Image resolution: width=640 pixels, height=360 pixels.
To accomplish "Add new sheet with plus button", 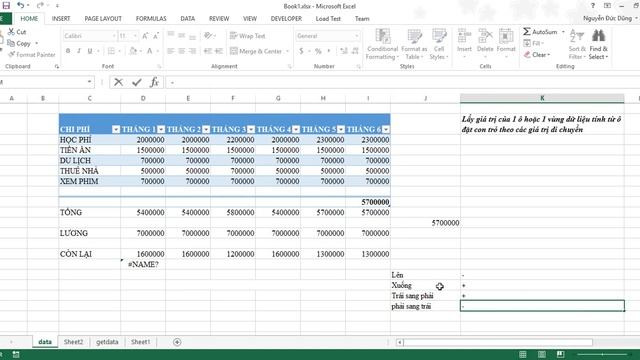I will pyautogui.click(x=177, y=342).
